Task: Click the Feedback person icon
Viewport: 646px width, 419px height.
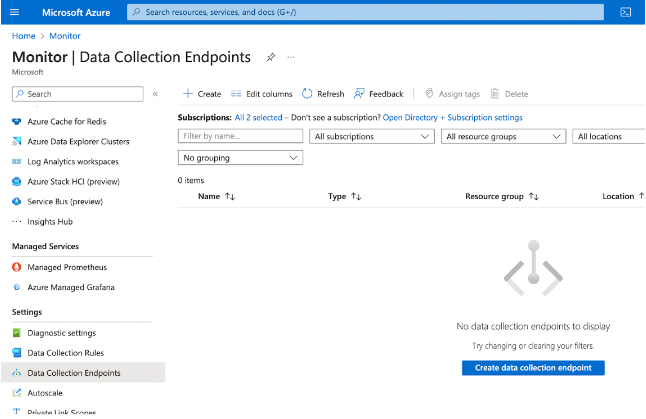Action: coord(359,94)
